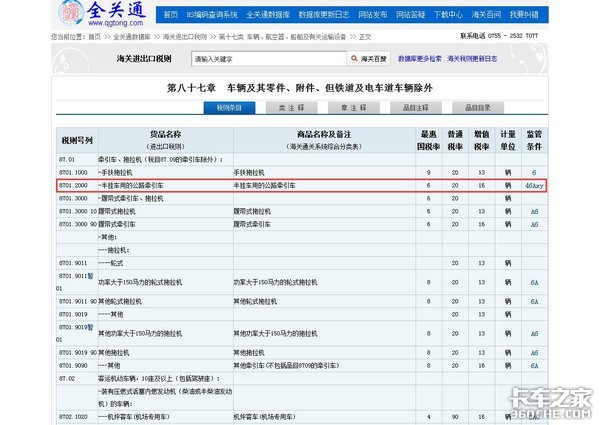The height and width of the screenshot is (425, 600).
Task: Open the supervision link 6 in the 手扶拖拉机 row
Action: (534, 173)
